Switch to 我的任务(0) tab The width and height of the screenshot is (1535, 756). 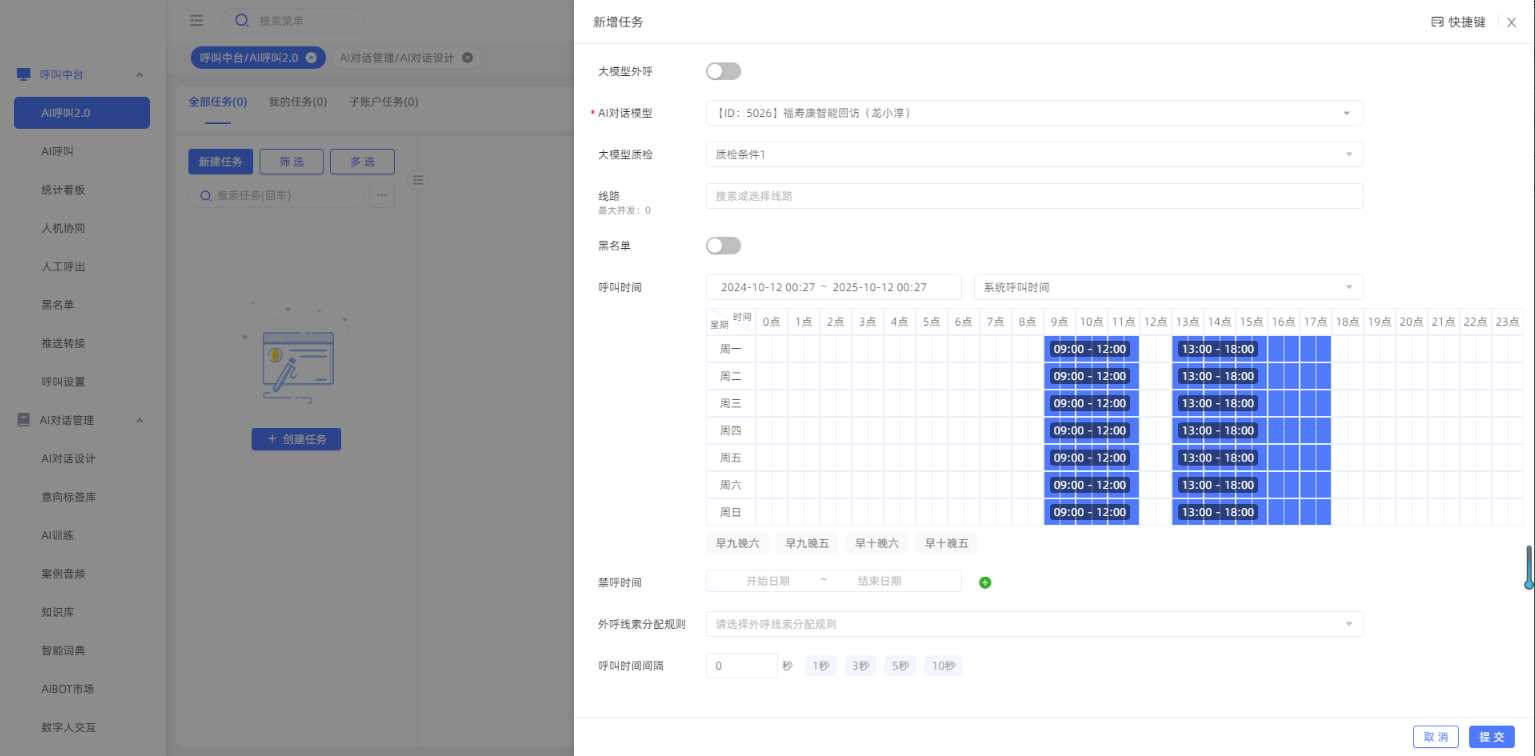coord(298,102)
